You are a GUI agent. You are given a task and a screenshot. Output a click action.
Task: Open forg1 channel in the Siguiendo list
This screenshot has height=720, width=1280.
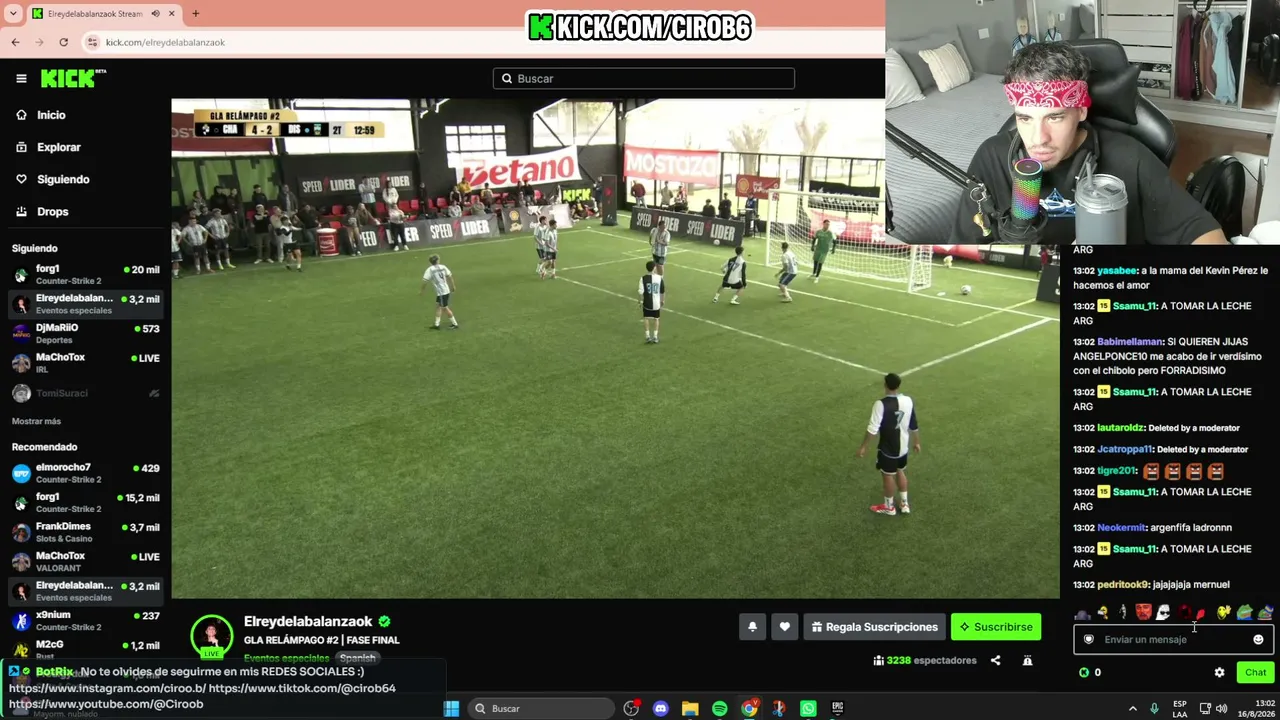pos(85,274)
